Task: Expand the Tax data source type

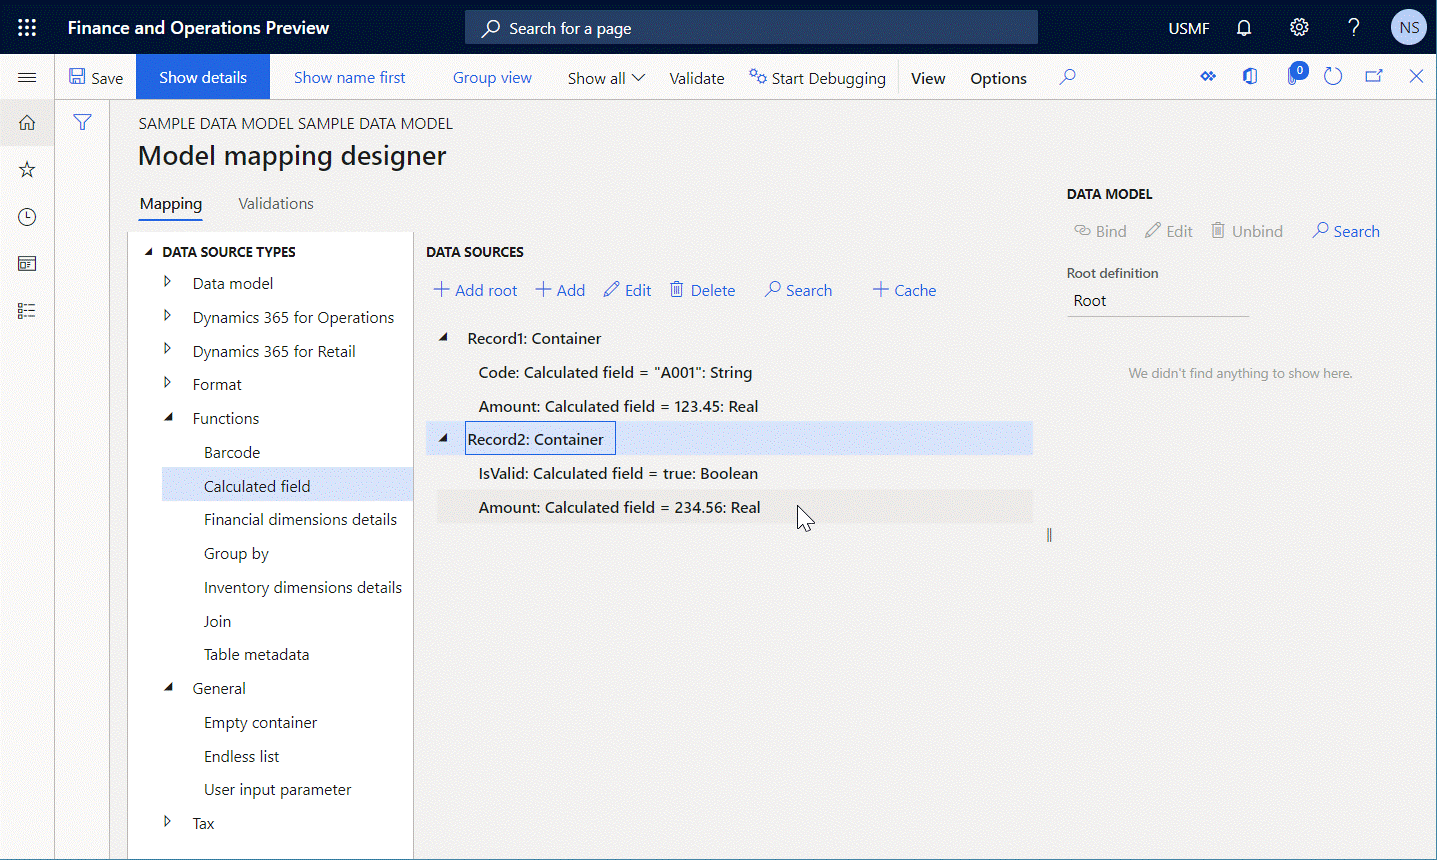Action: pyautogui.click(x=167, y=822)
